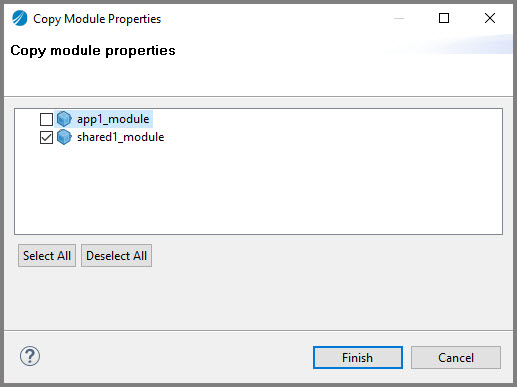Click the application logo in the title bar
This screenshot has height=387, width=517.
[x=20, y=18]
